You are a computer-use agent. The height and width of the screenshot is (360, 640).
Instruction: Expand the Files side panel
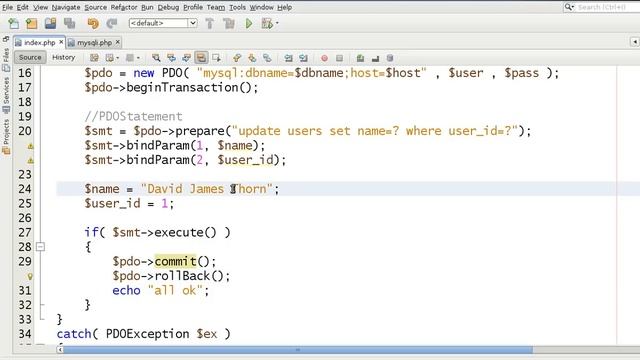6,59
